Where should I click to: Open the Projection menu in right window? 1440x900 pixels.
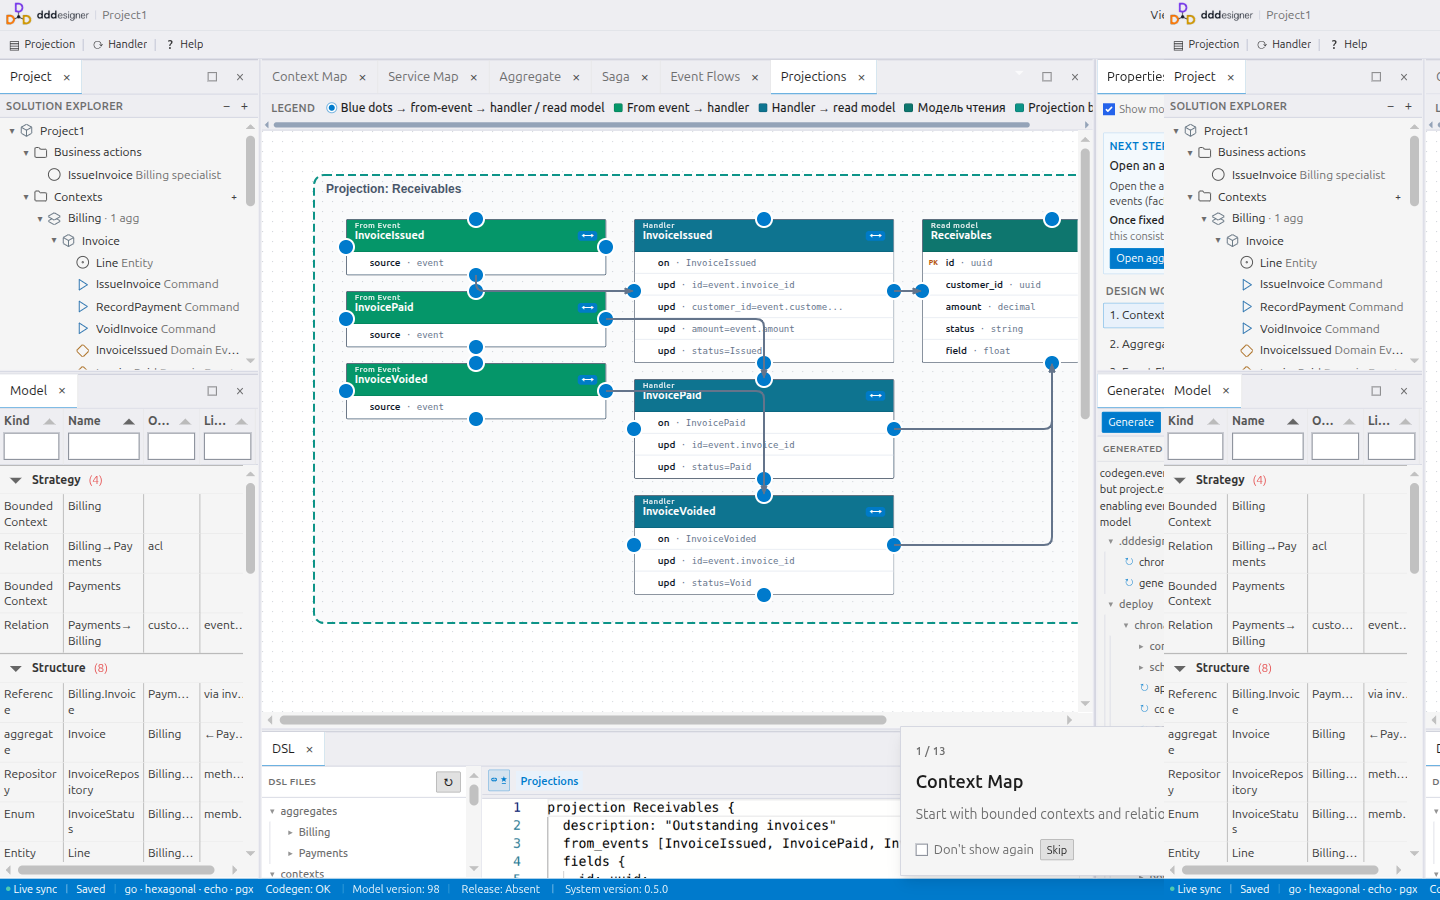[1206, 44]
